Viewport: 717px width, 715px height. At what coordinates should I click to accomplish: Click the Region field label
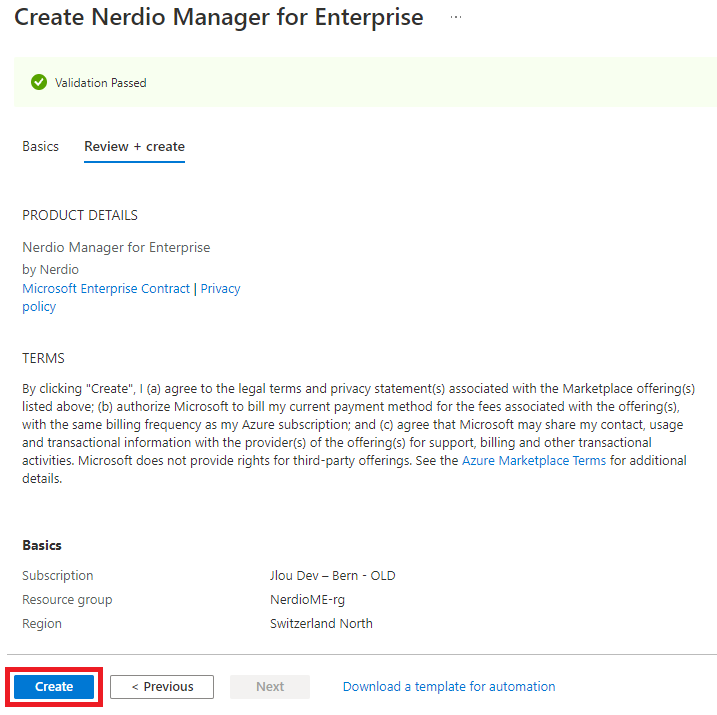(x=42, y=624)
